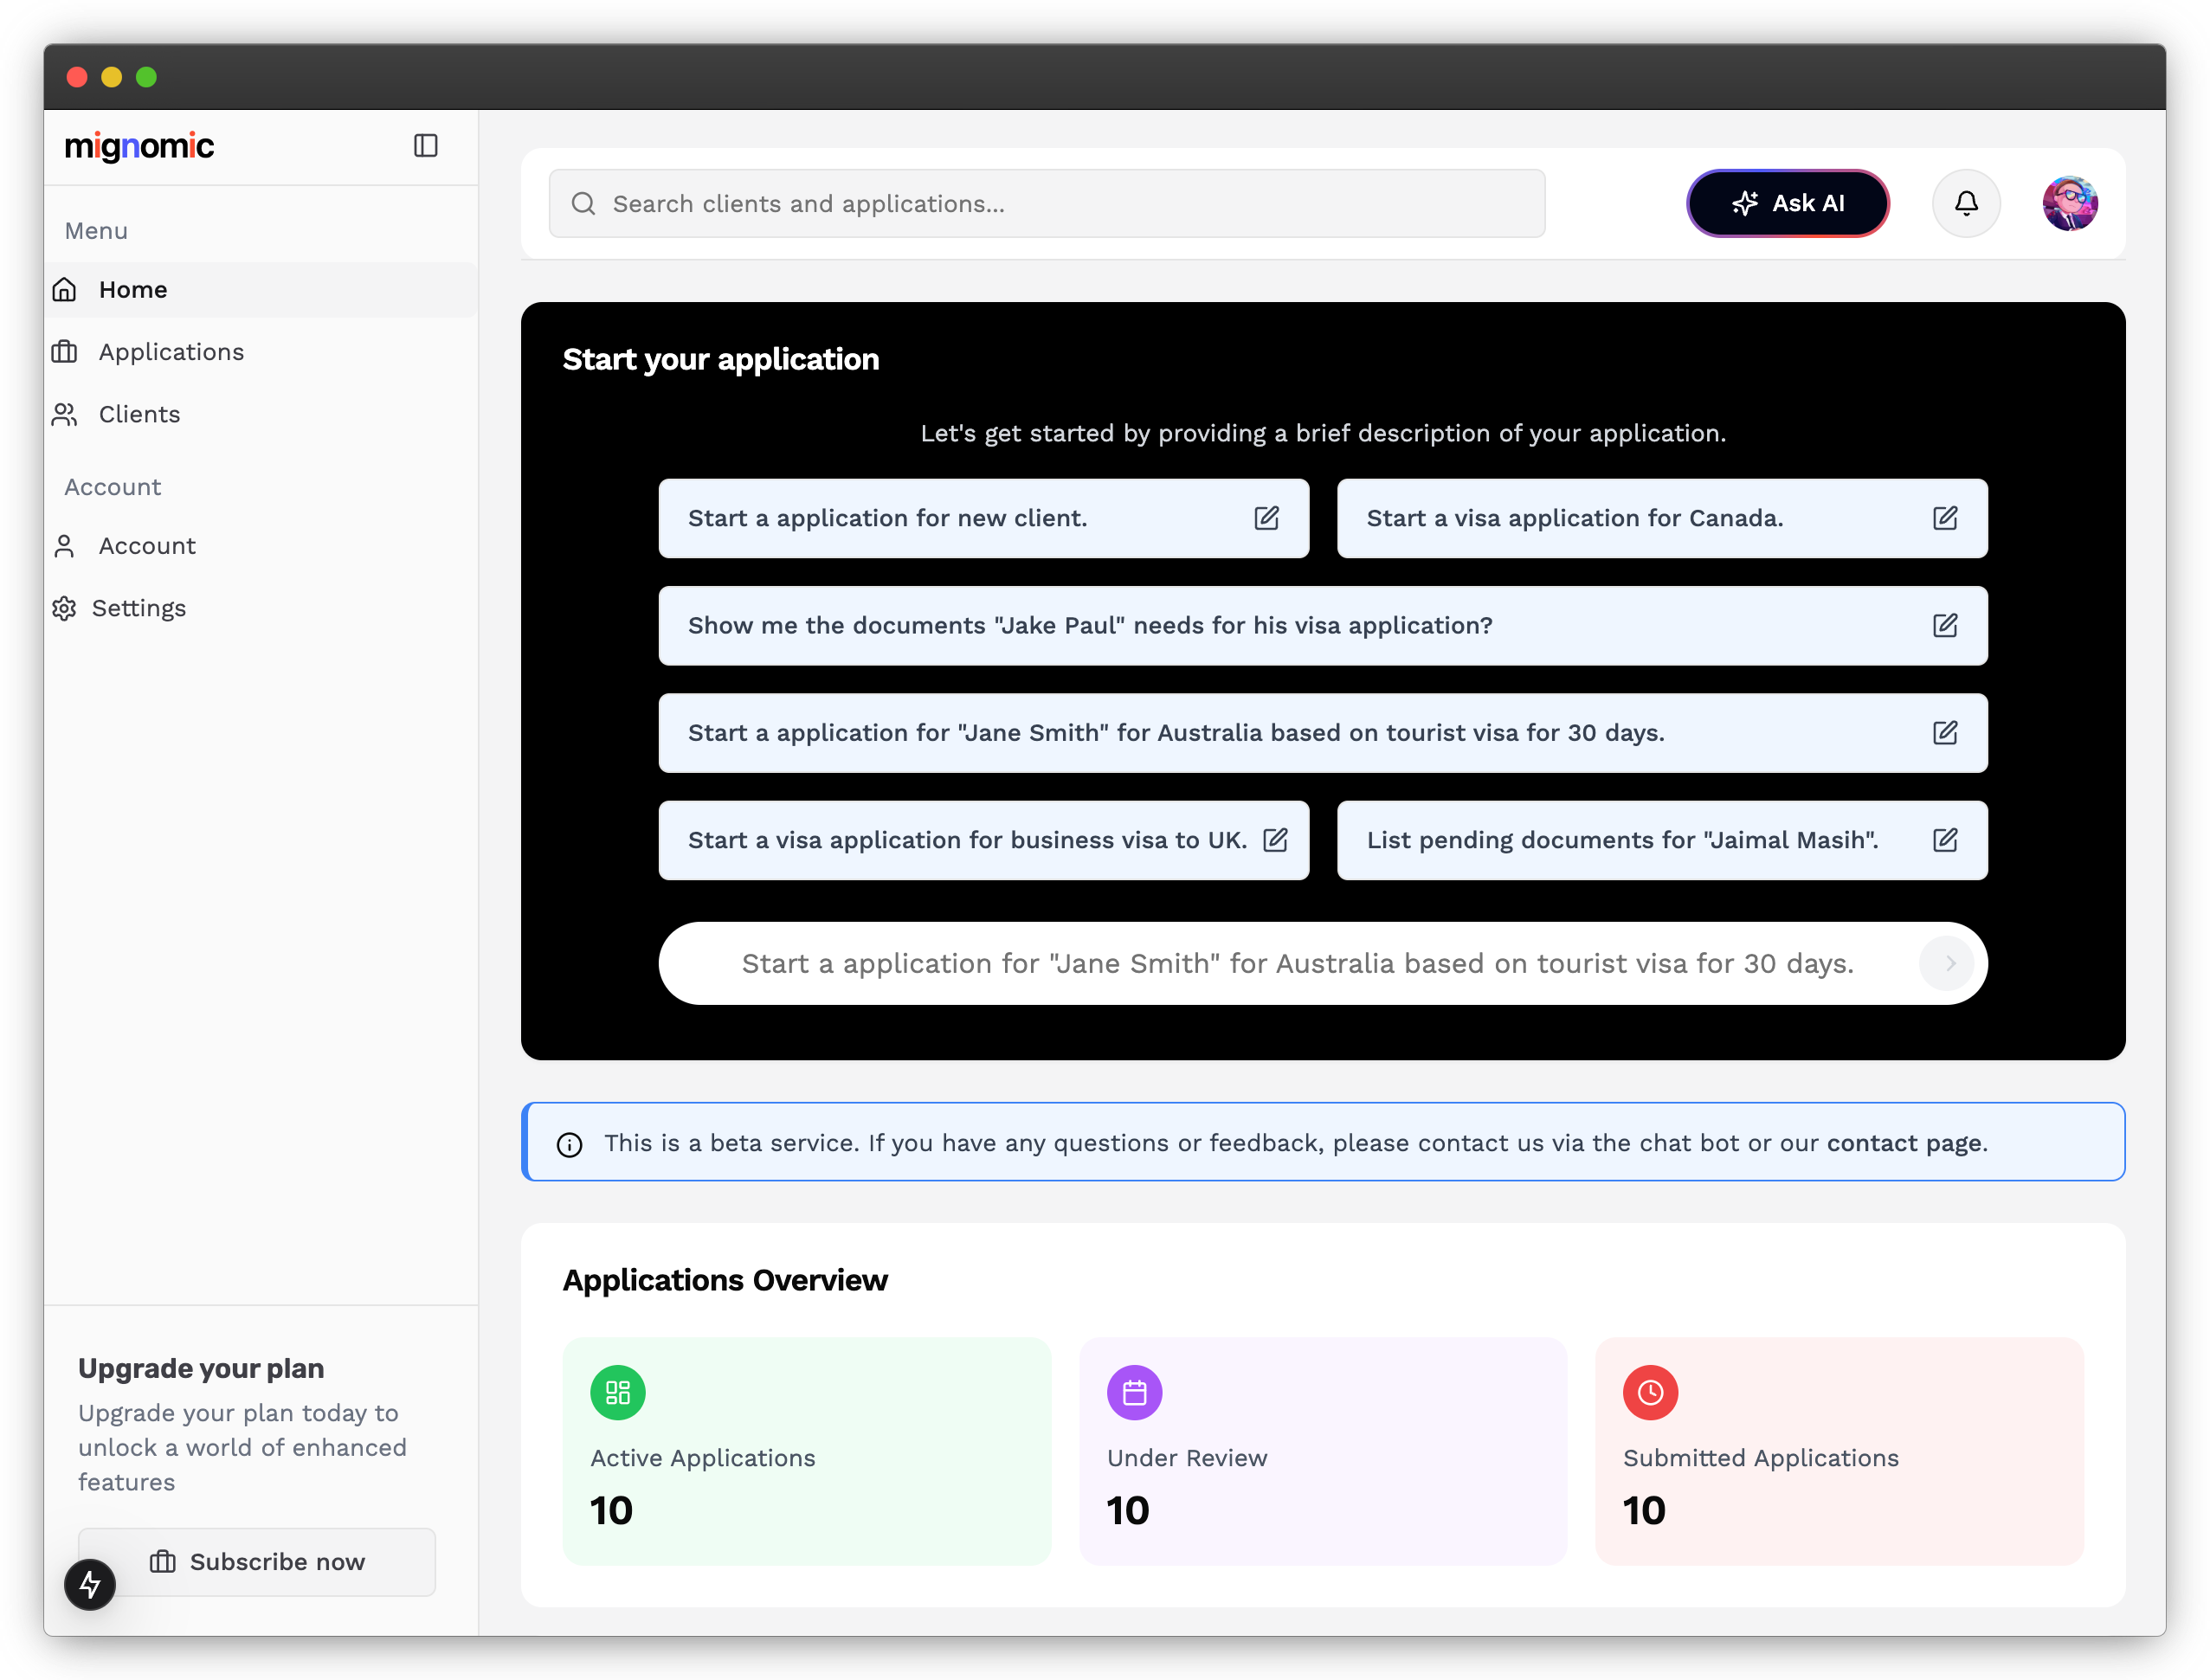The height and width of the screenshot is (1680, 2210).
Task: Click the purple Under Review calendar icon
Action: pos(1134,1392)
